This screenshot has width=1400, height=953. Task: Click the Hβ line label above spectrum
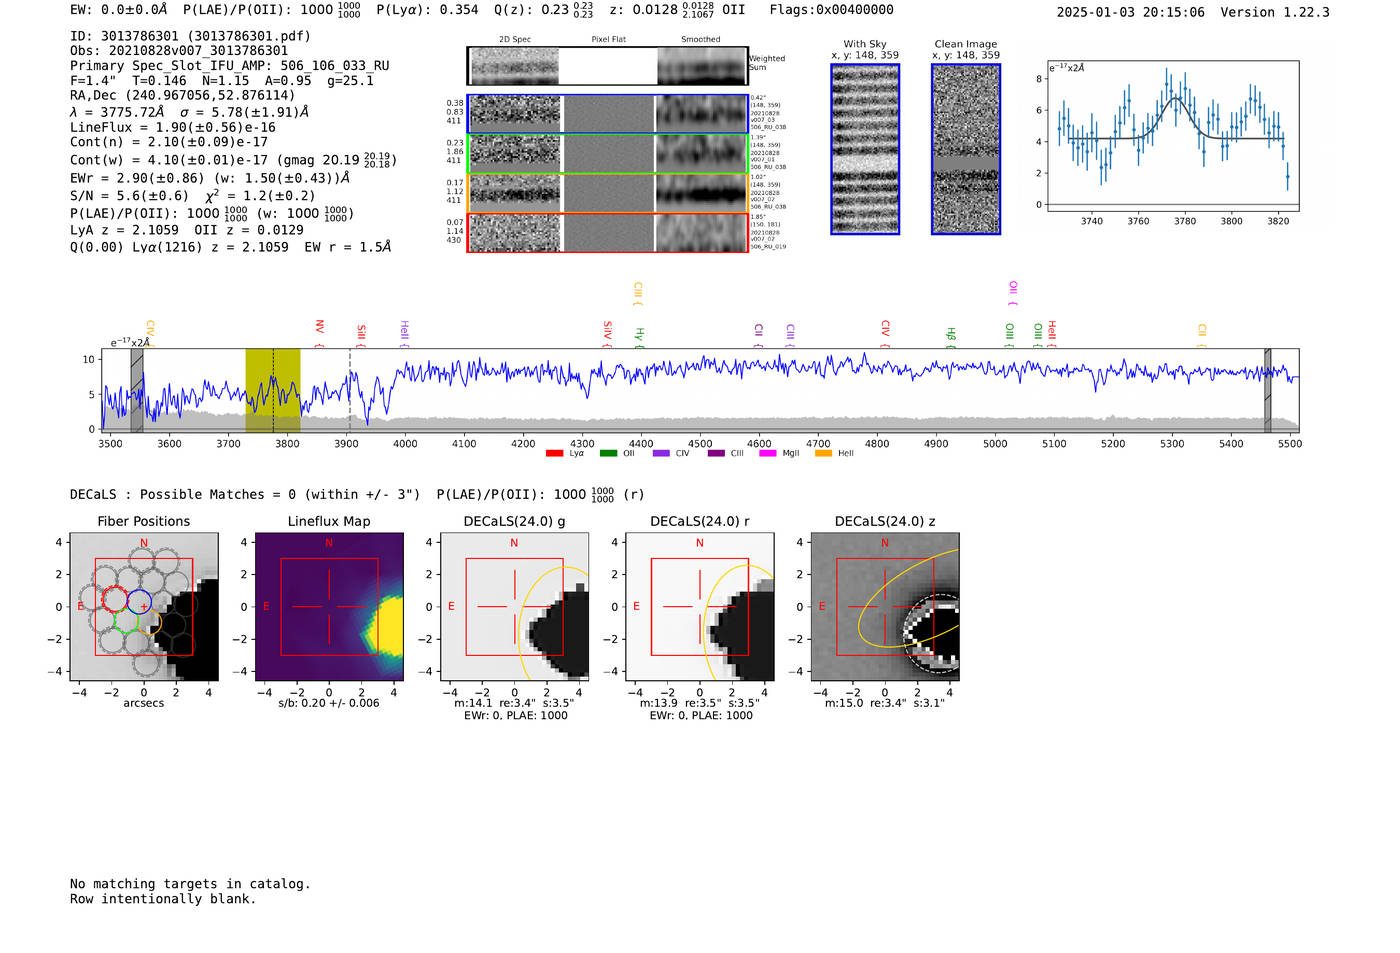click(x=951, y=336)
